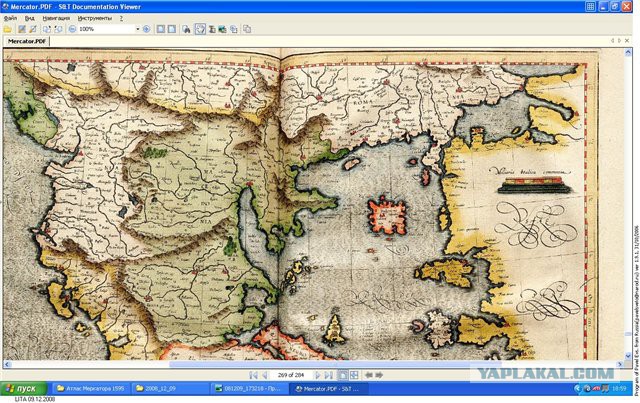Click the rotate page icon before zoom-out

[47, 29]
